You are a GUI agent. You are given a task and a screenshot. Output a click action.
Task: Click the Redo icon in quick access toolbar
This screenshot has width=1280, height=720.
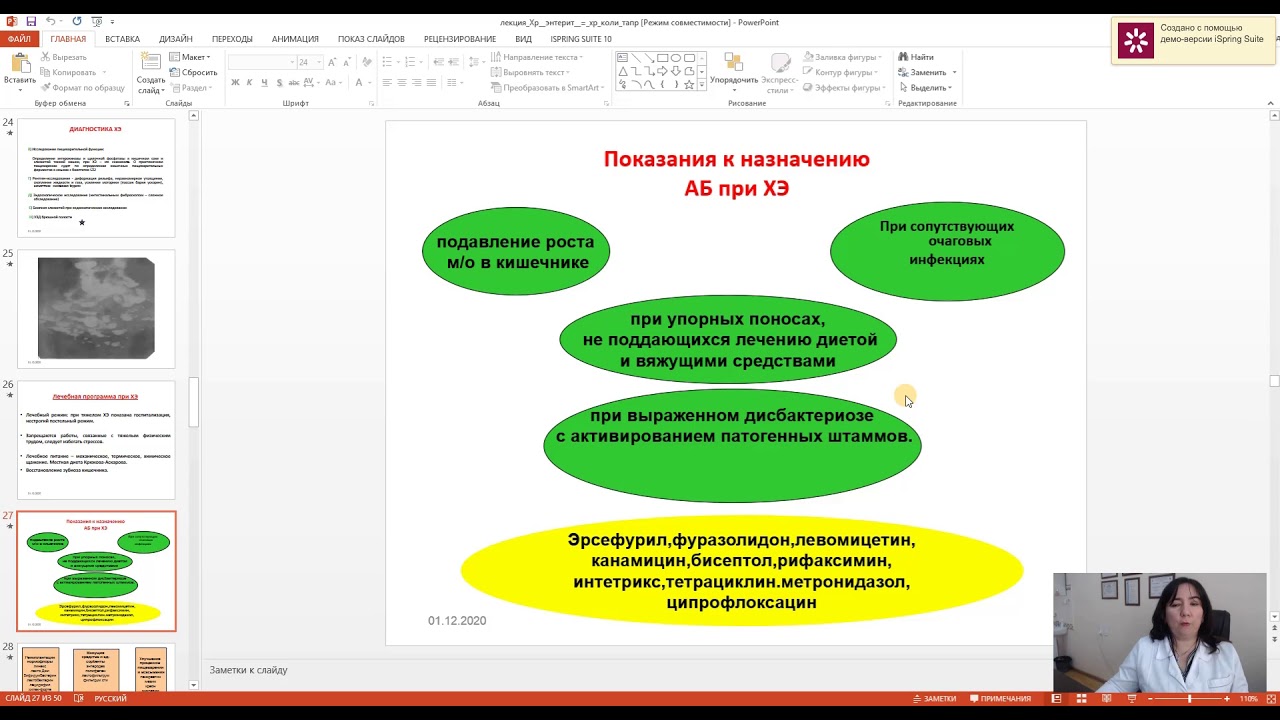[x=77, y=21]
